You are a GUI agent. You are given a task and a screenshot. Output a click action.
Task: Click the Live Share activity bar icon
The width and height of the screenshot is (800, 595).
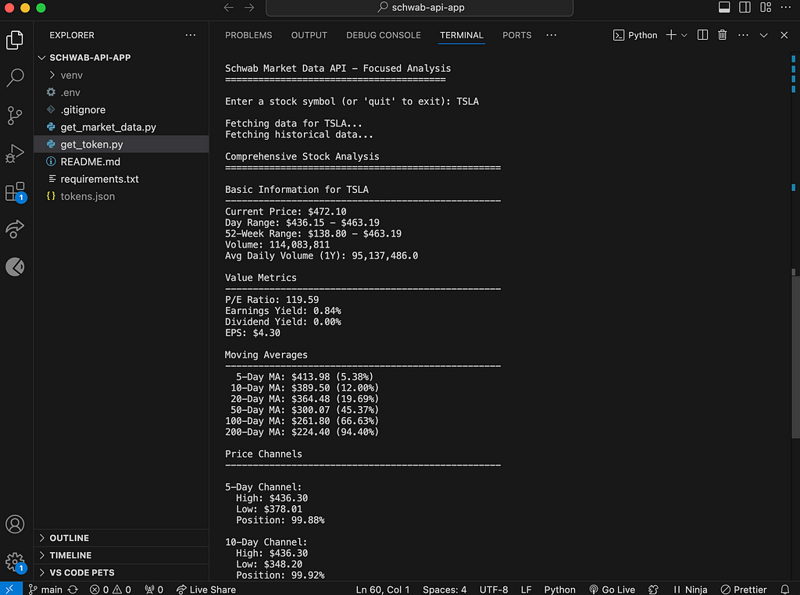tap(15, 229)
